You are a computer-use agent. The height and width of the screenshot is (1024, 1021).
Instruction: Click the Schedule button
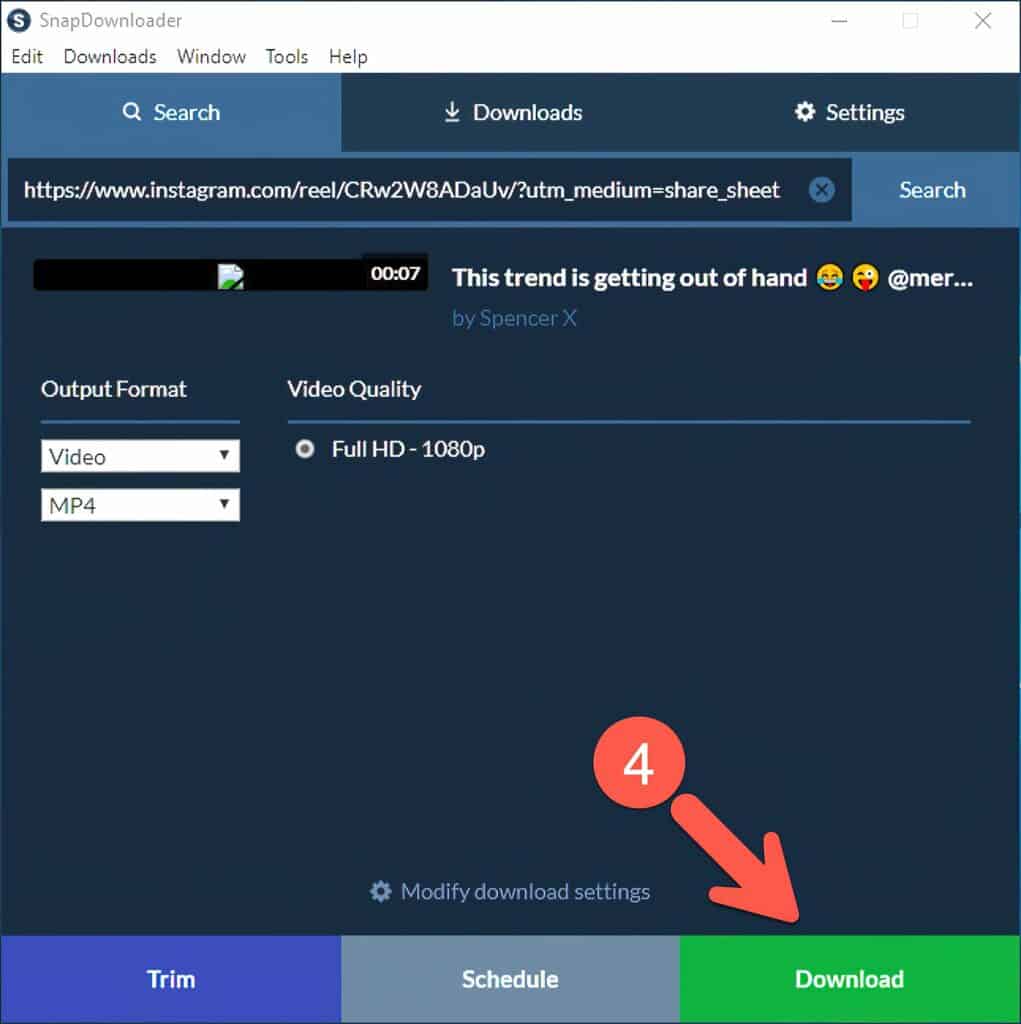point(510,979)
